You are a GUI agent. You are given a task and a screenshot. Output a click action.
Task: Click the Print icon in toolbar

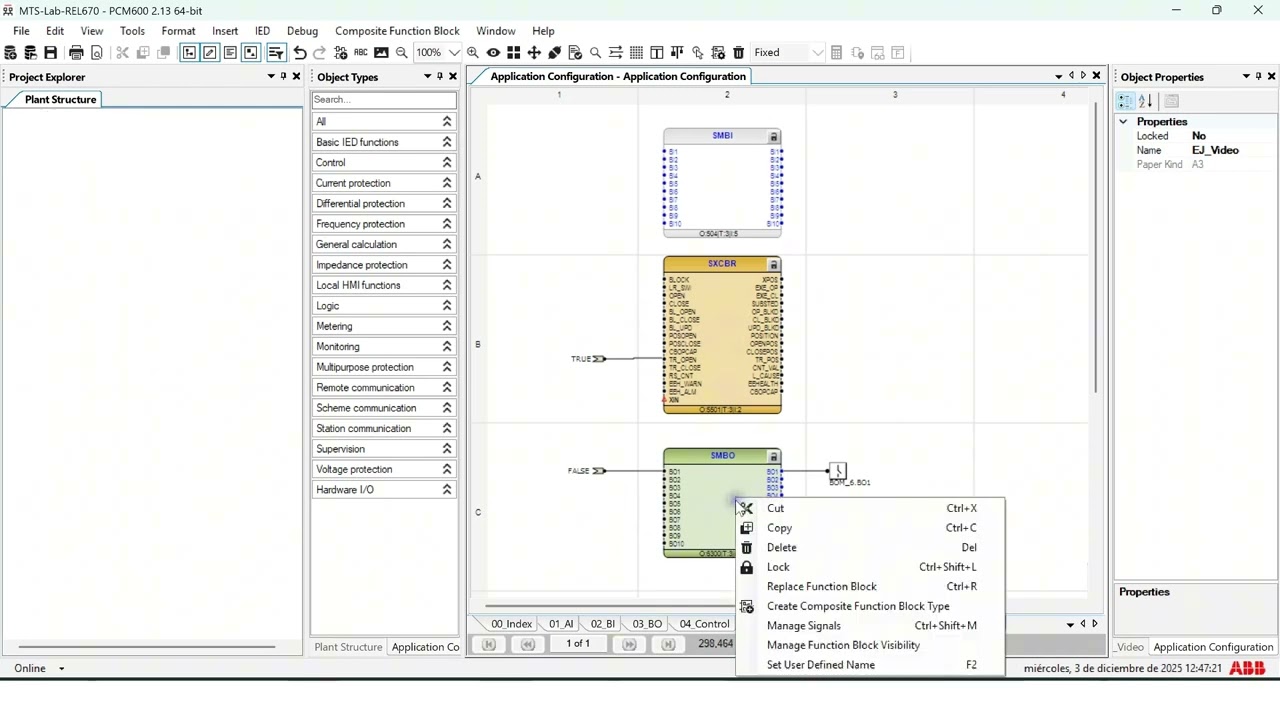point(76,53)
